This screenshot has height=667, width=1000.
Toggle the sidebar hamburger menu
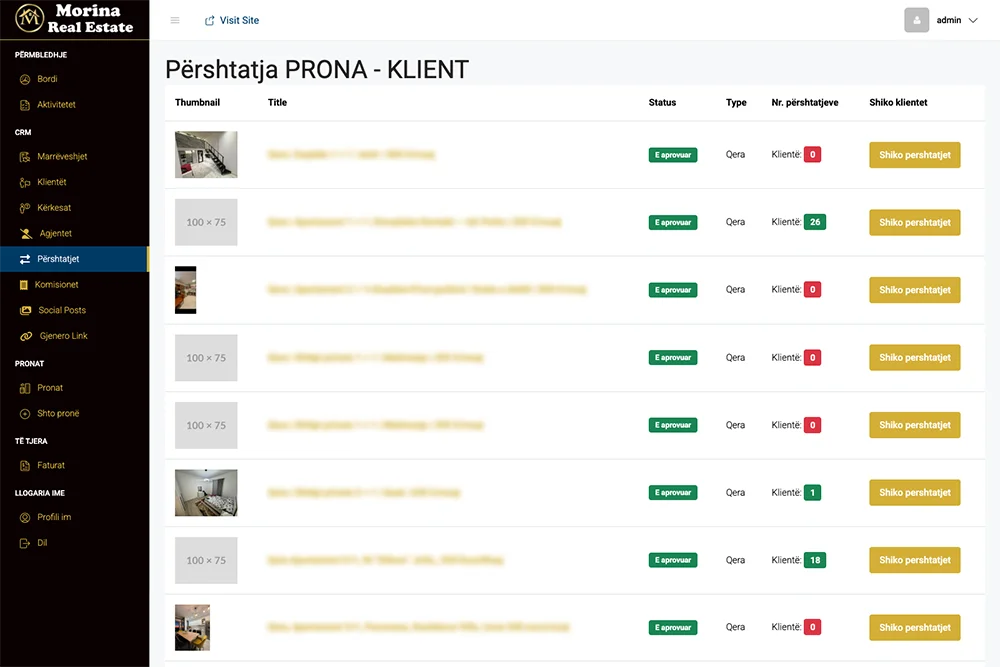(x=175, y=20)
